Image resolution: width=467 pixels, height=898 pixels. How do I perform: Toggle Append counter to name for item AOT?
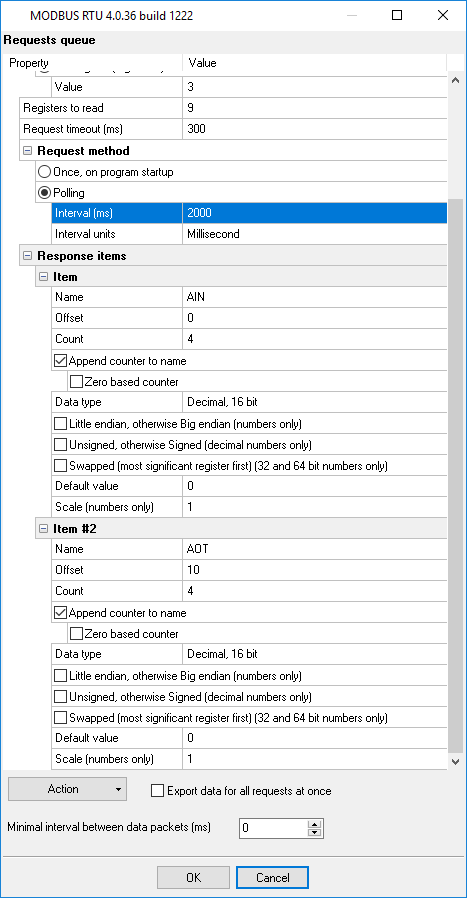(61, 613)
